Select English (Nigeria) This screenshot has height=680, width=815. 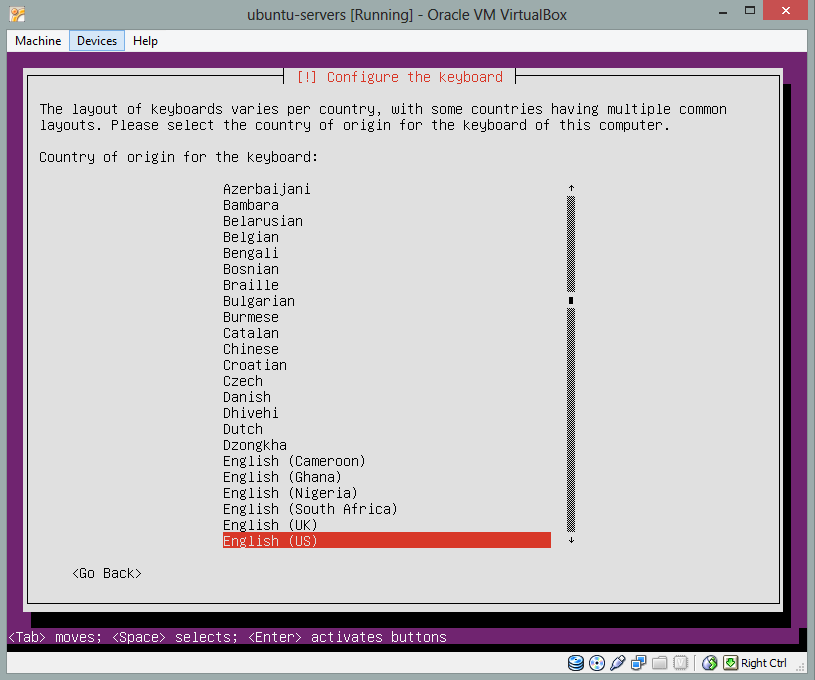click(x=291, y=493)
